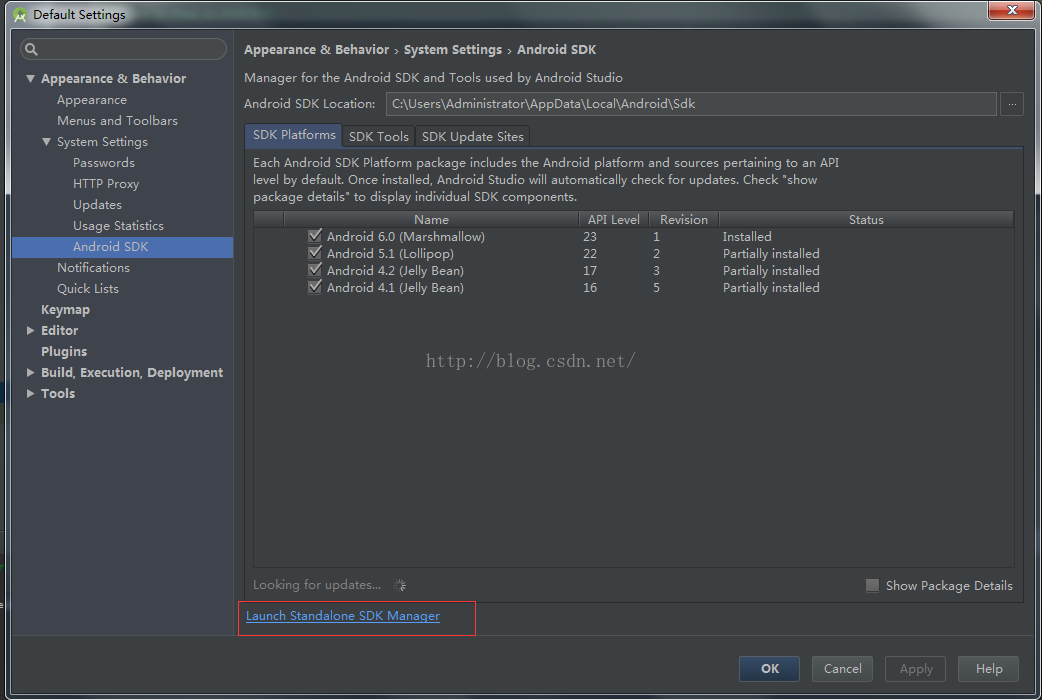Click the OK button

770,669
